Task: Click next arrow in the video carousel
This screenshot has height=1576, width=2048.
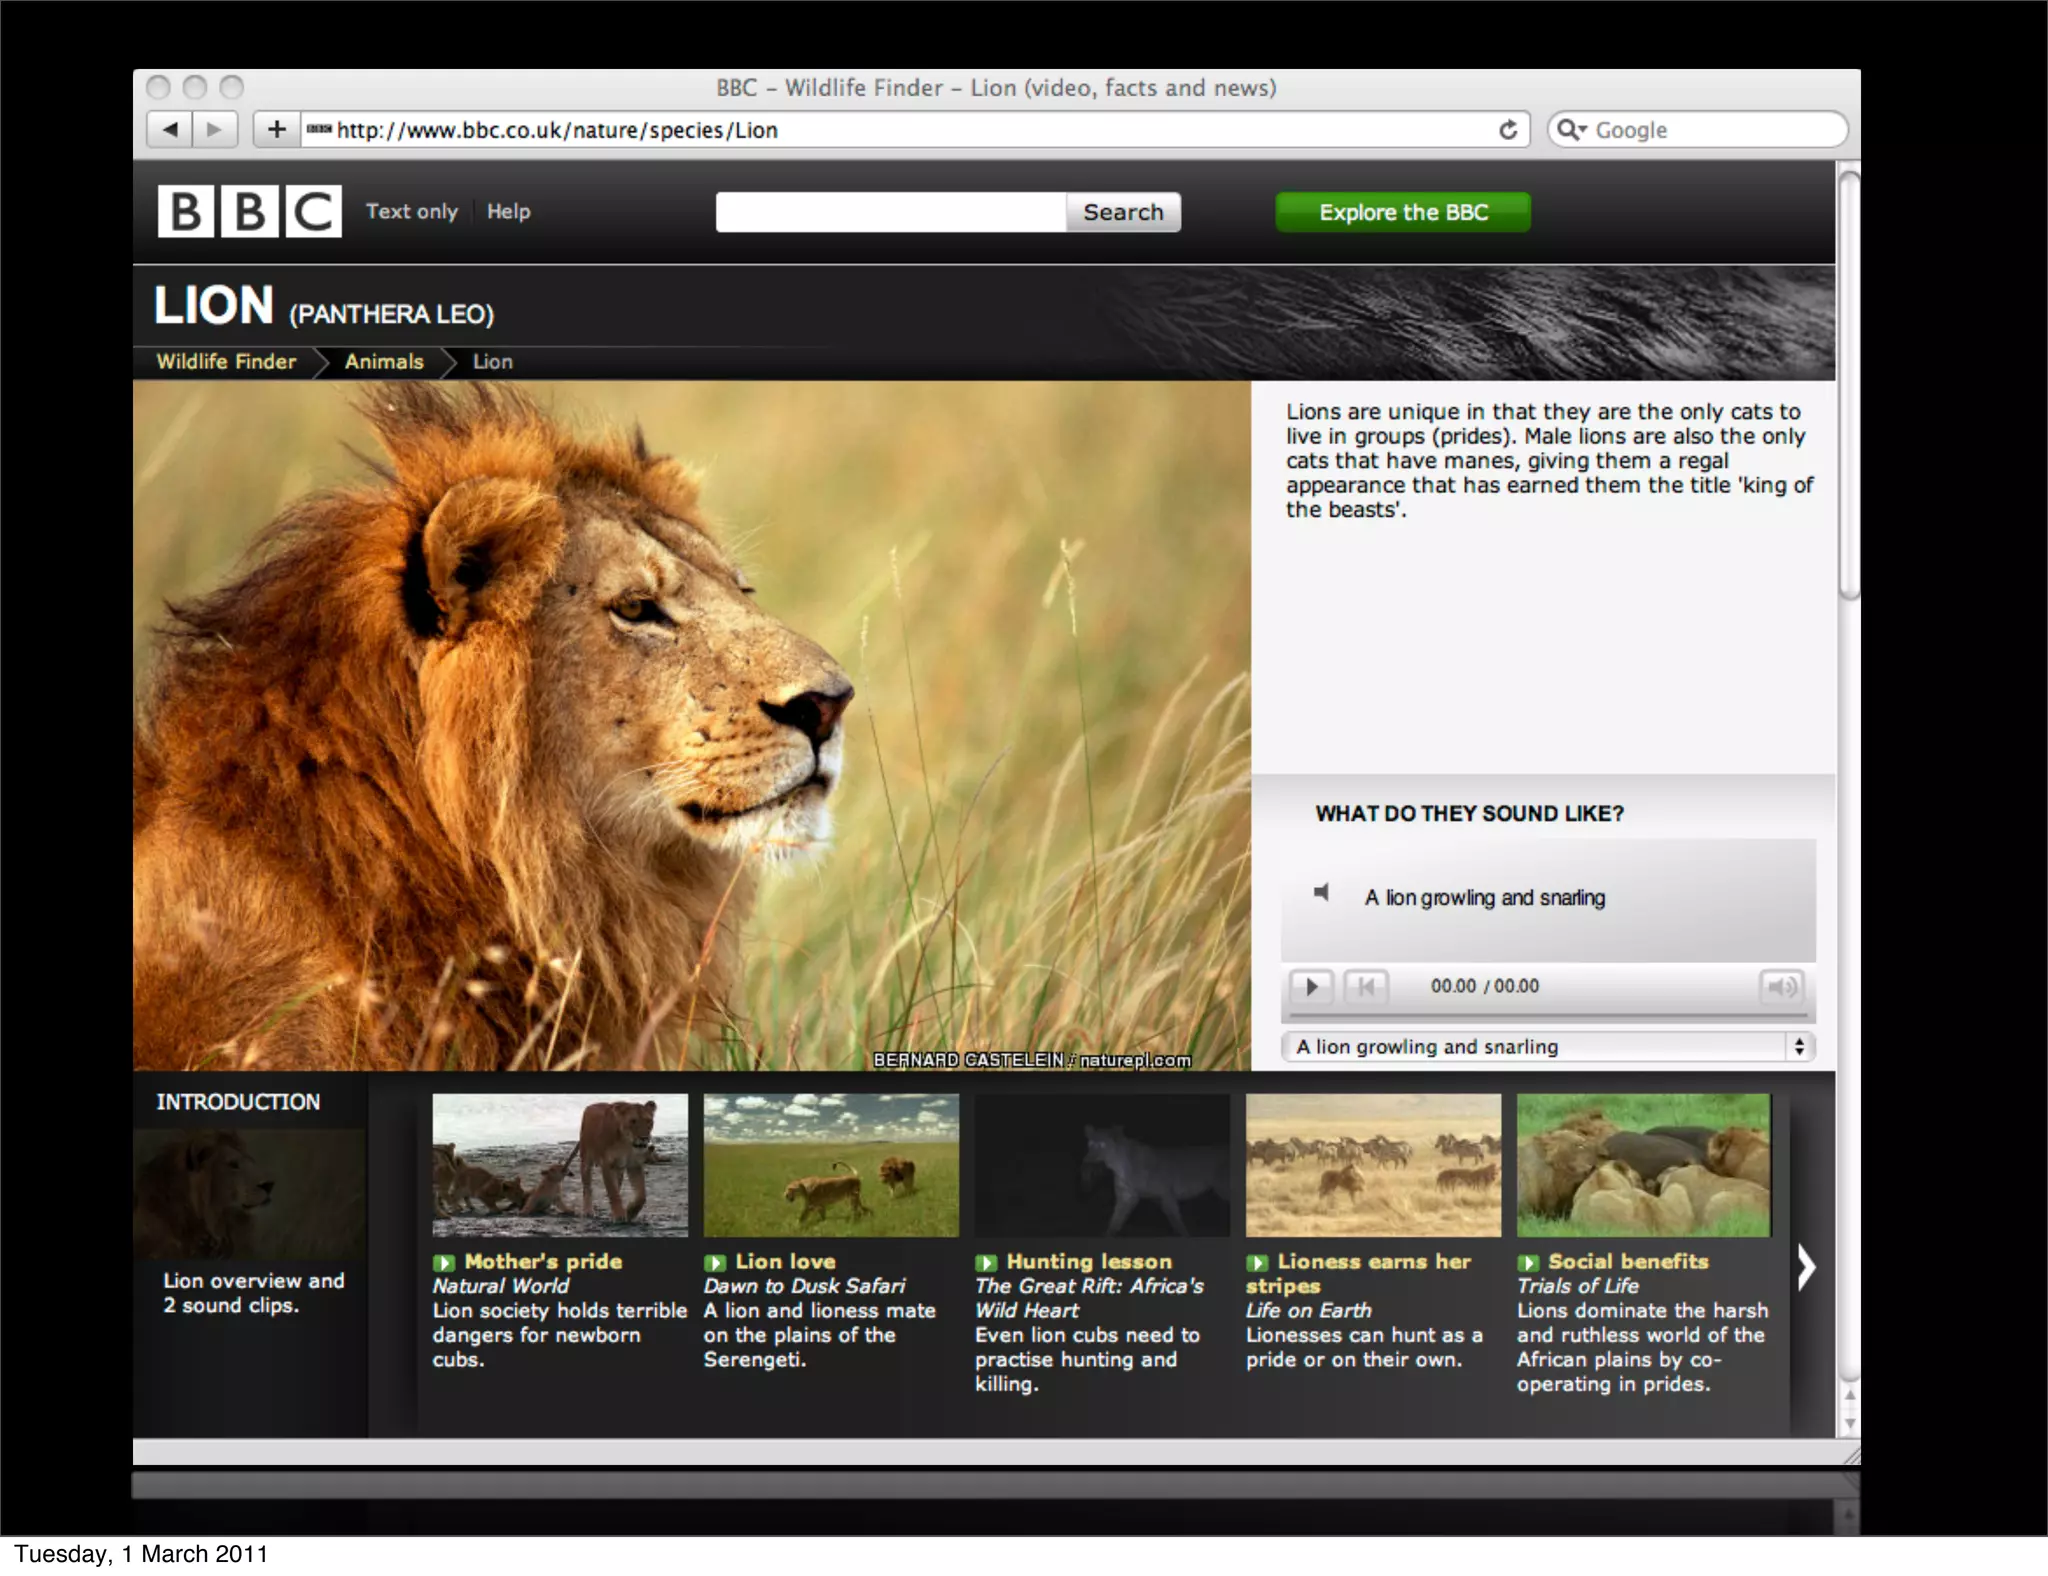Action: pyautogui.click(x=1806, y=1268)
